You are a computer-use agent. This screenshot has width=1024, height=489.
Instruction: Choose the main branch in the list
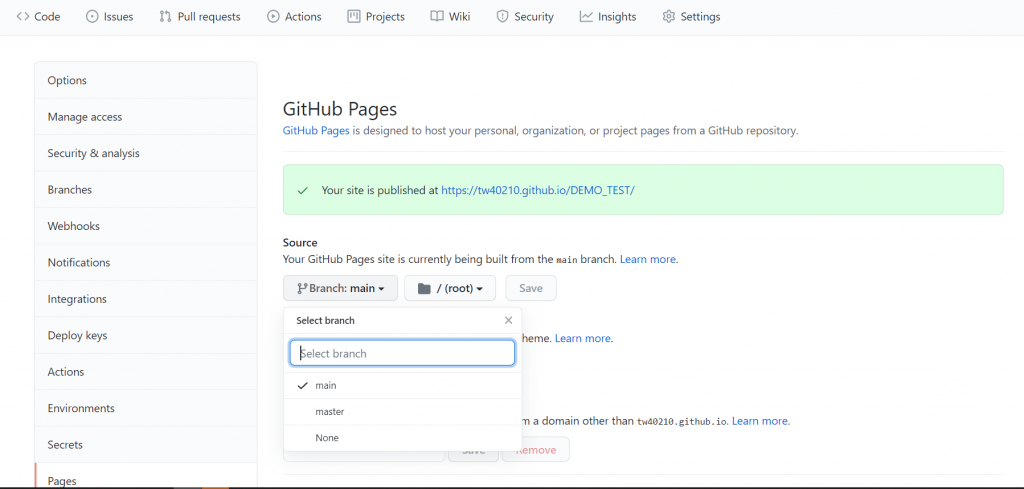pos(402,386)
